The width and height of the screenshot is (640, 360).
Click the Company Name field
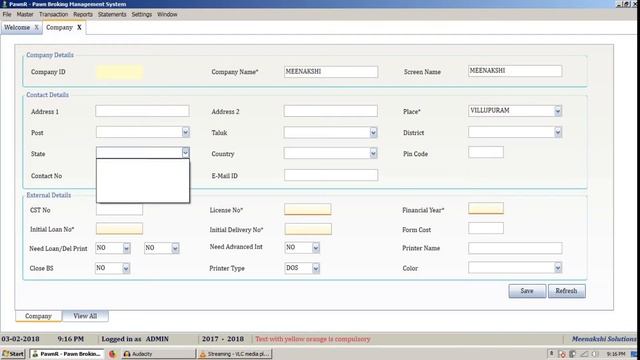tap(331, 71)
